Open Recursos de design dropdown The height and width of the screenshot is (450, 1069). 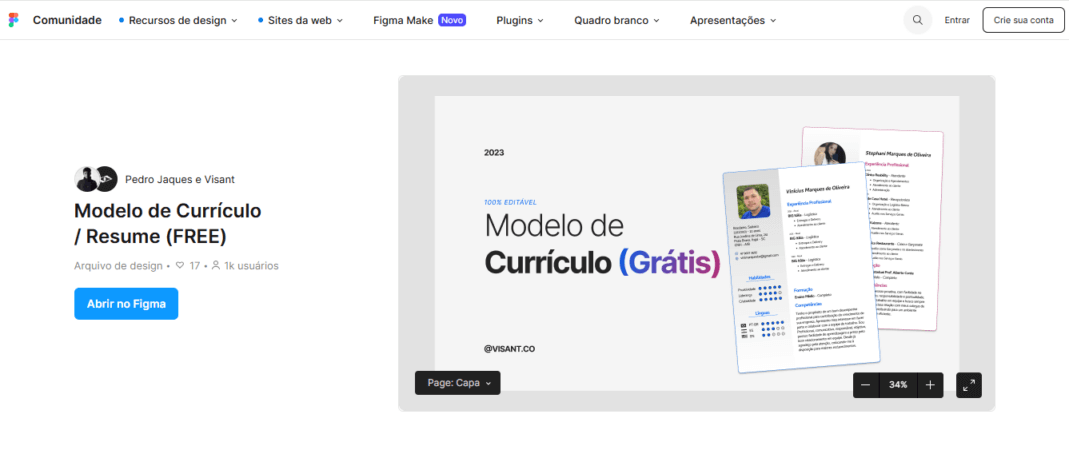coord(178,20)
